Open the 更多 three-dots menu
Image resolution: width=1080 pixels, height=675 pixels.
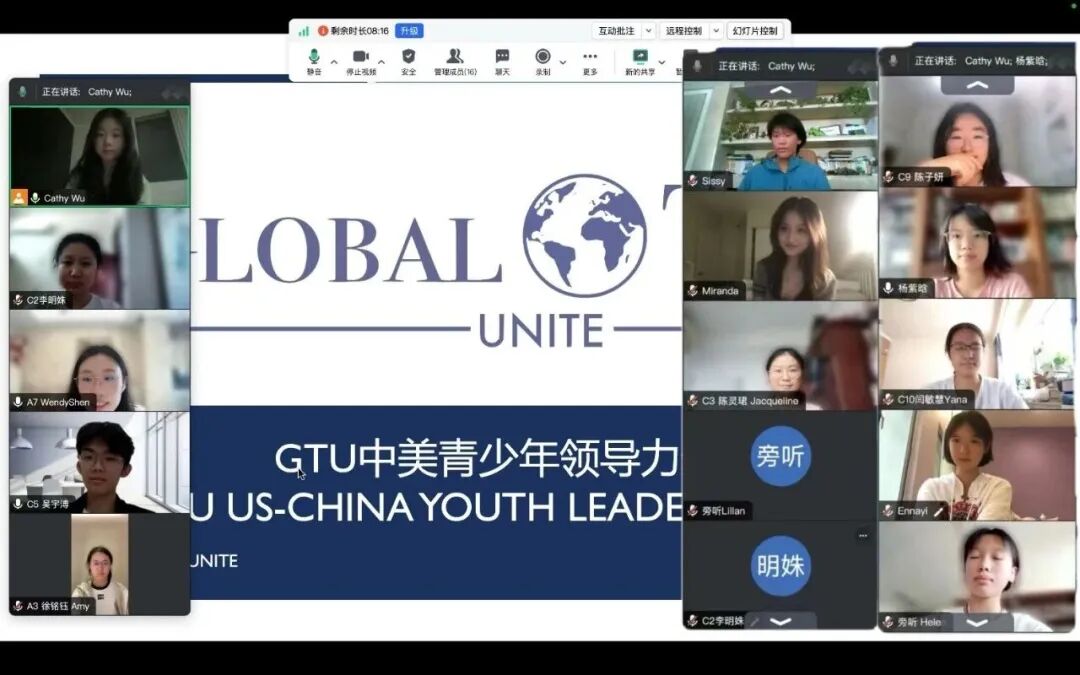[x=590, y=56]
